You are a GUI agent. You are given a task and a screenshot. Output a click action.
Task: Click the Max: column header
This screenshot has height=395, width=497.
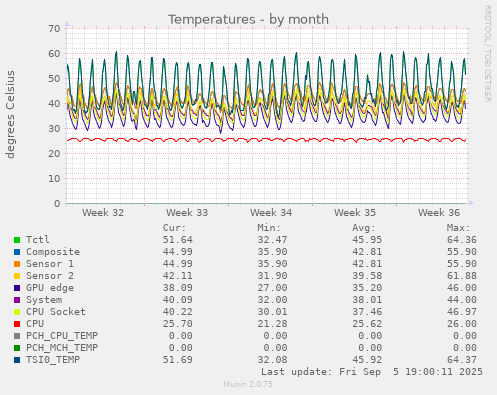pyautogui.click(x=458, y=228)
